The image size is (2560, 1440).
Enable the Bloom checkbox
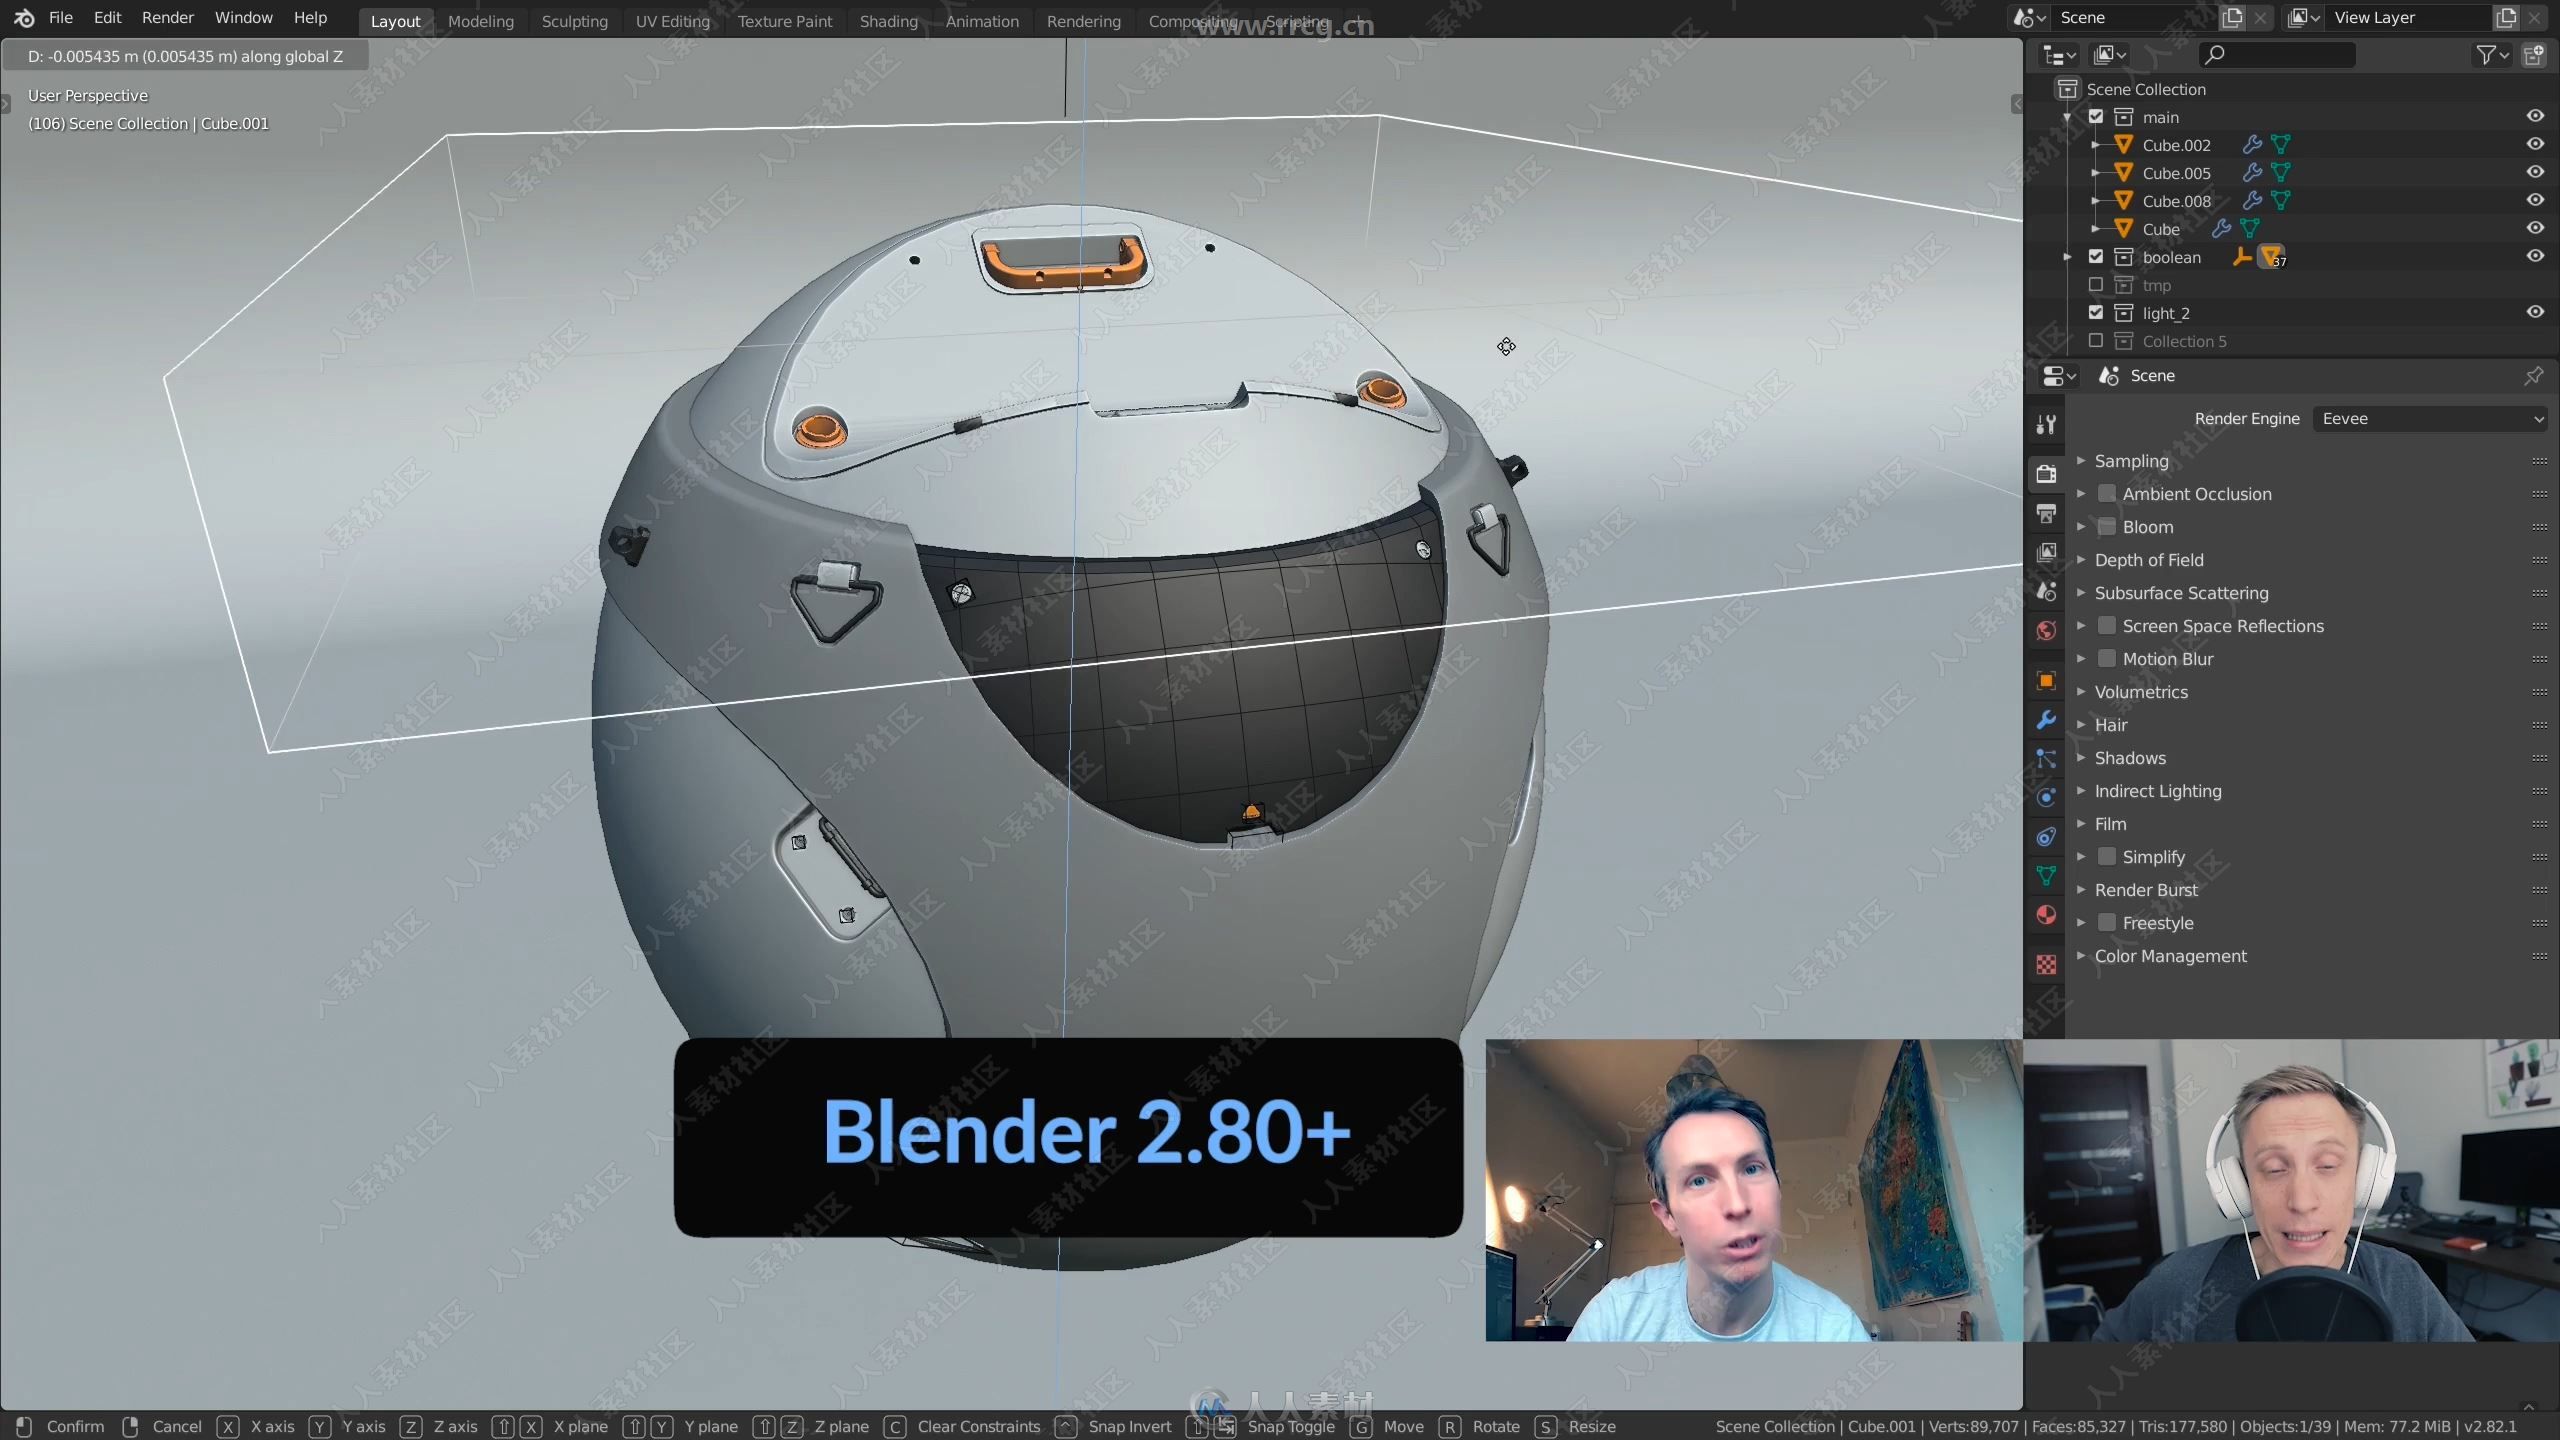(2107, 527)
